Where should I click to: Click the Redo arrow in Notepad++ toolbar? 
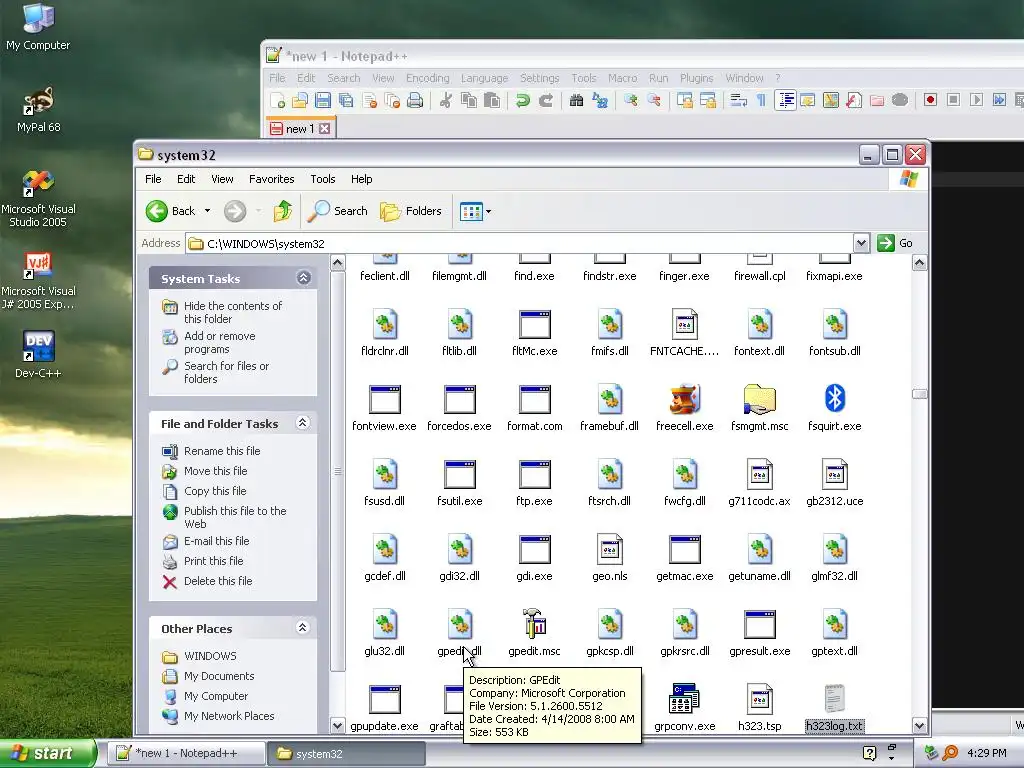pos(546,101)
